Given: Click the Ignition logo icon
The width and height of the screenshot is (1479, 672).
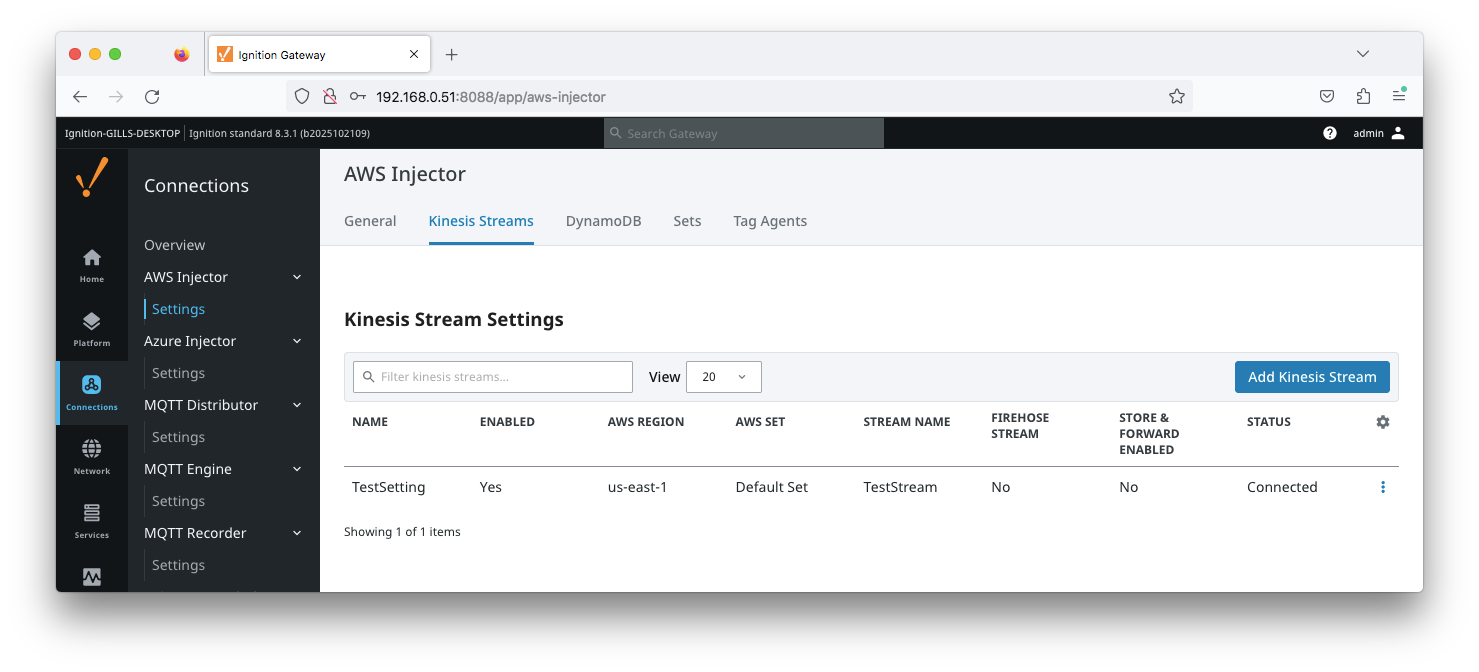Looking at the screenshot, I should tap(92, 177).
